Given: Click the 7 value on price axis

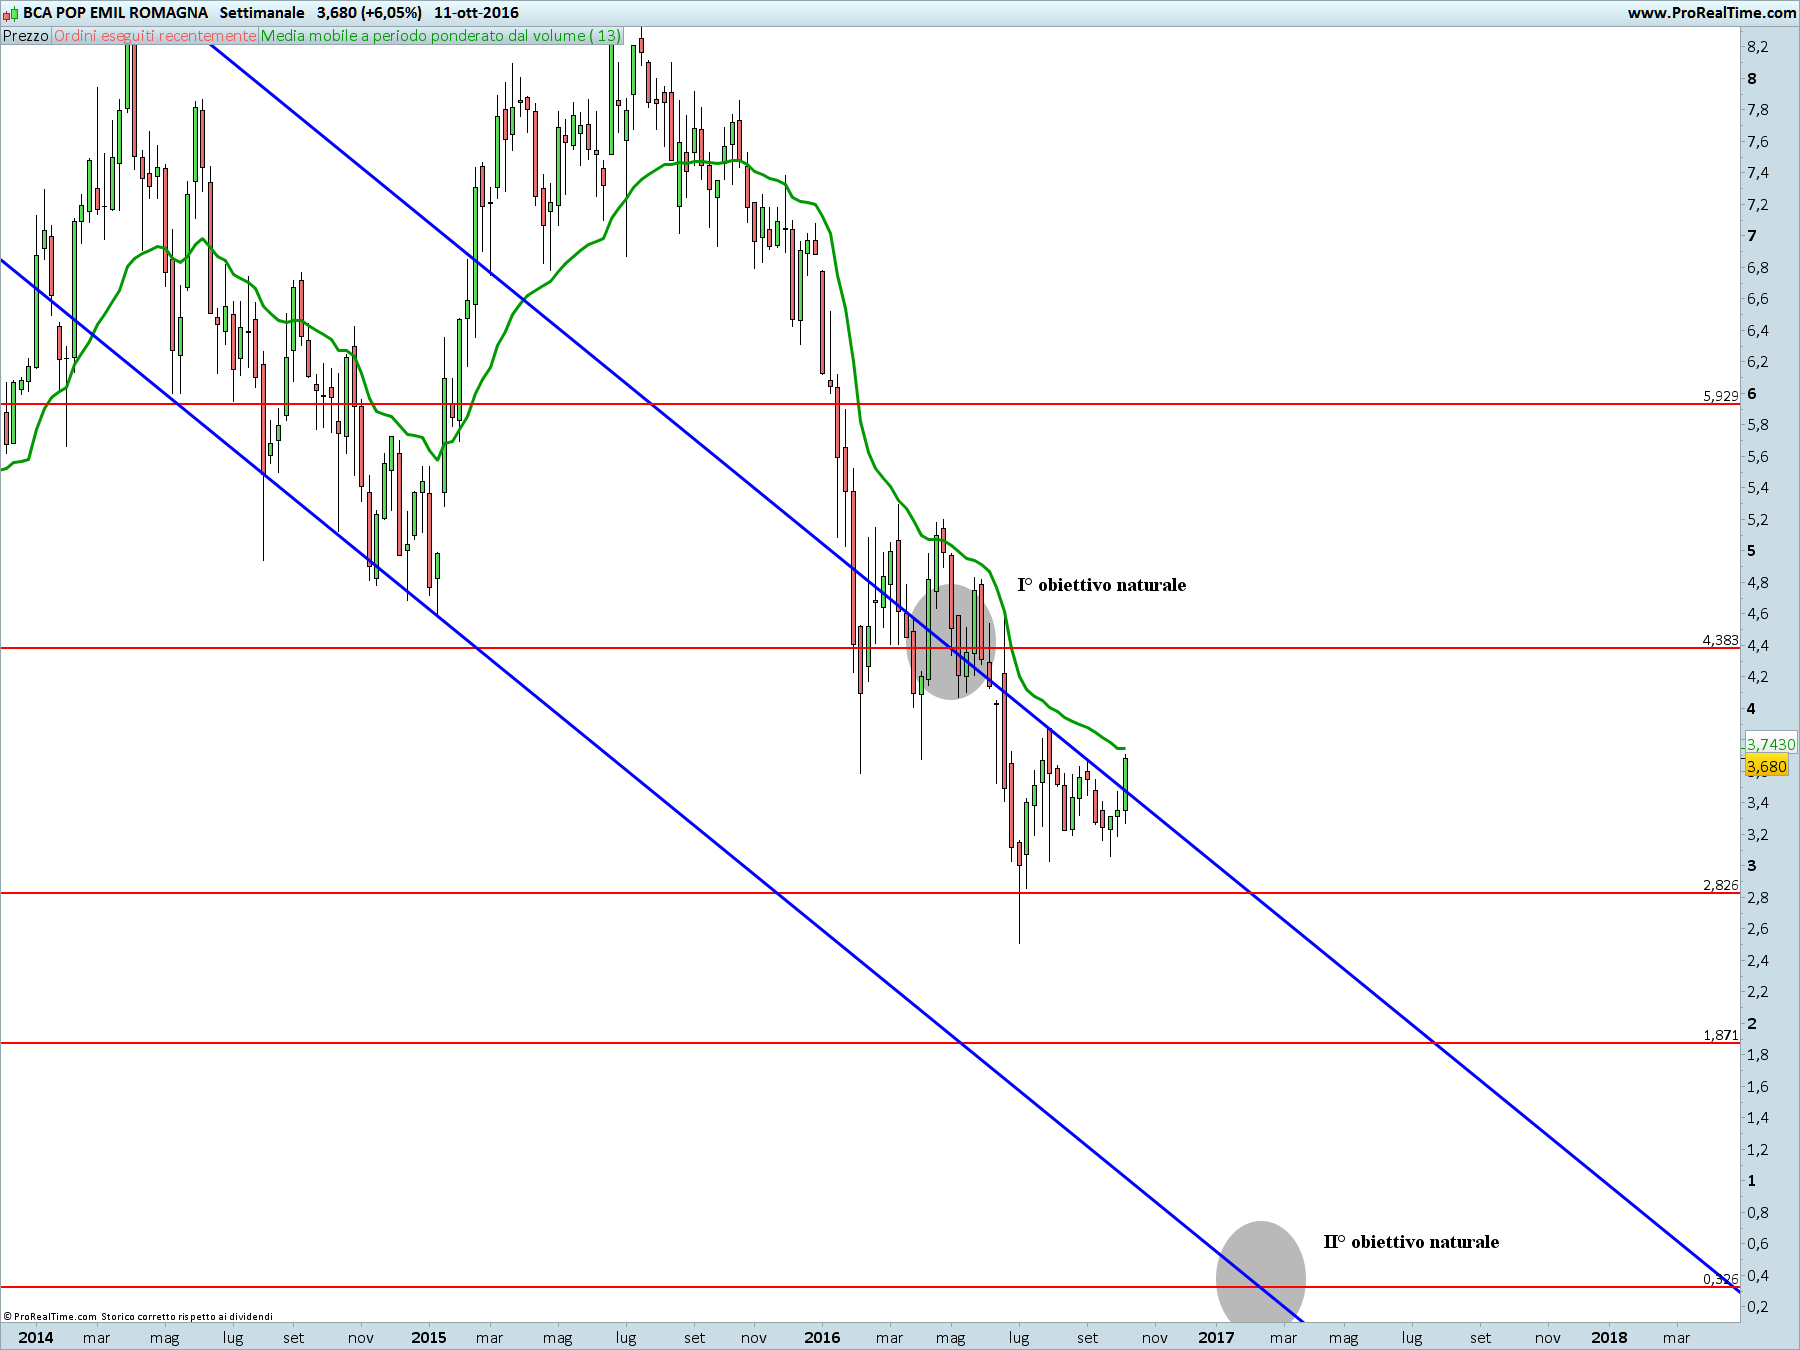Looking at the screenshot, I should pyautogui.click(x=1752, y=236).
